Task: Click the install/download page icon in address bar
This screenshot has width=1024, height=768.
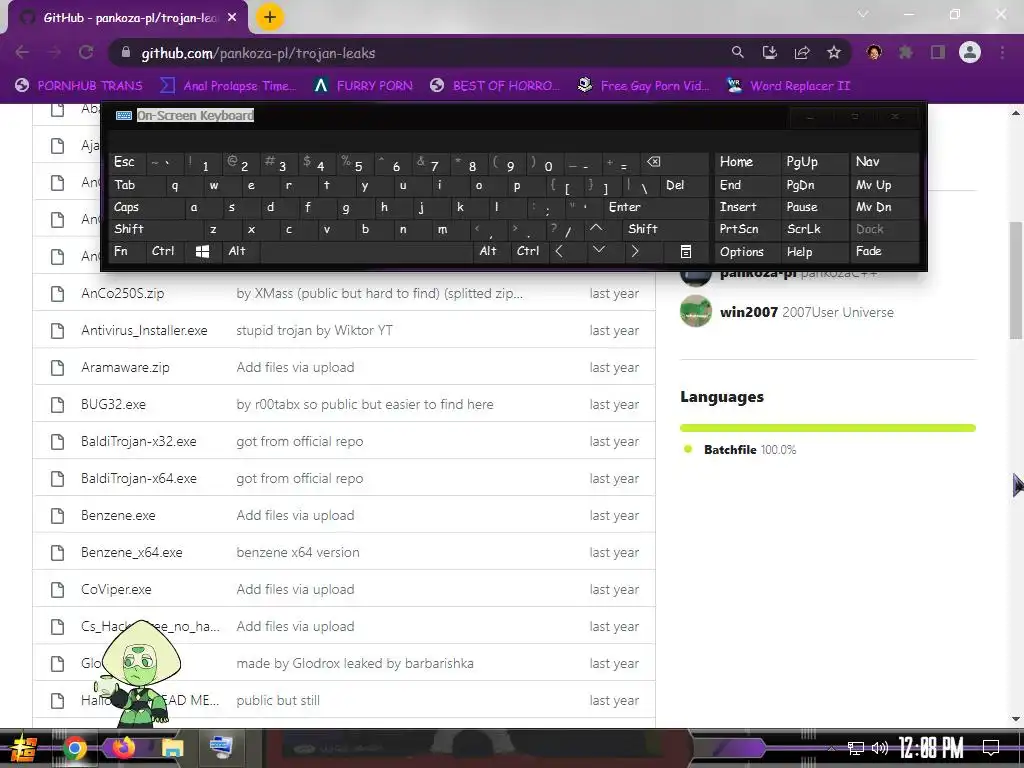Action: point(770,53)
